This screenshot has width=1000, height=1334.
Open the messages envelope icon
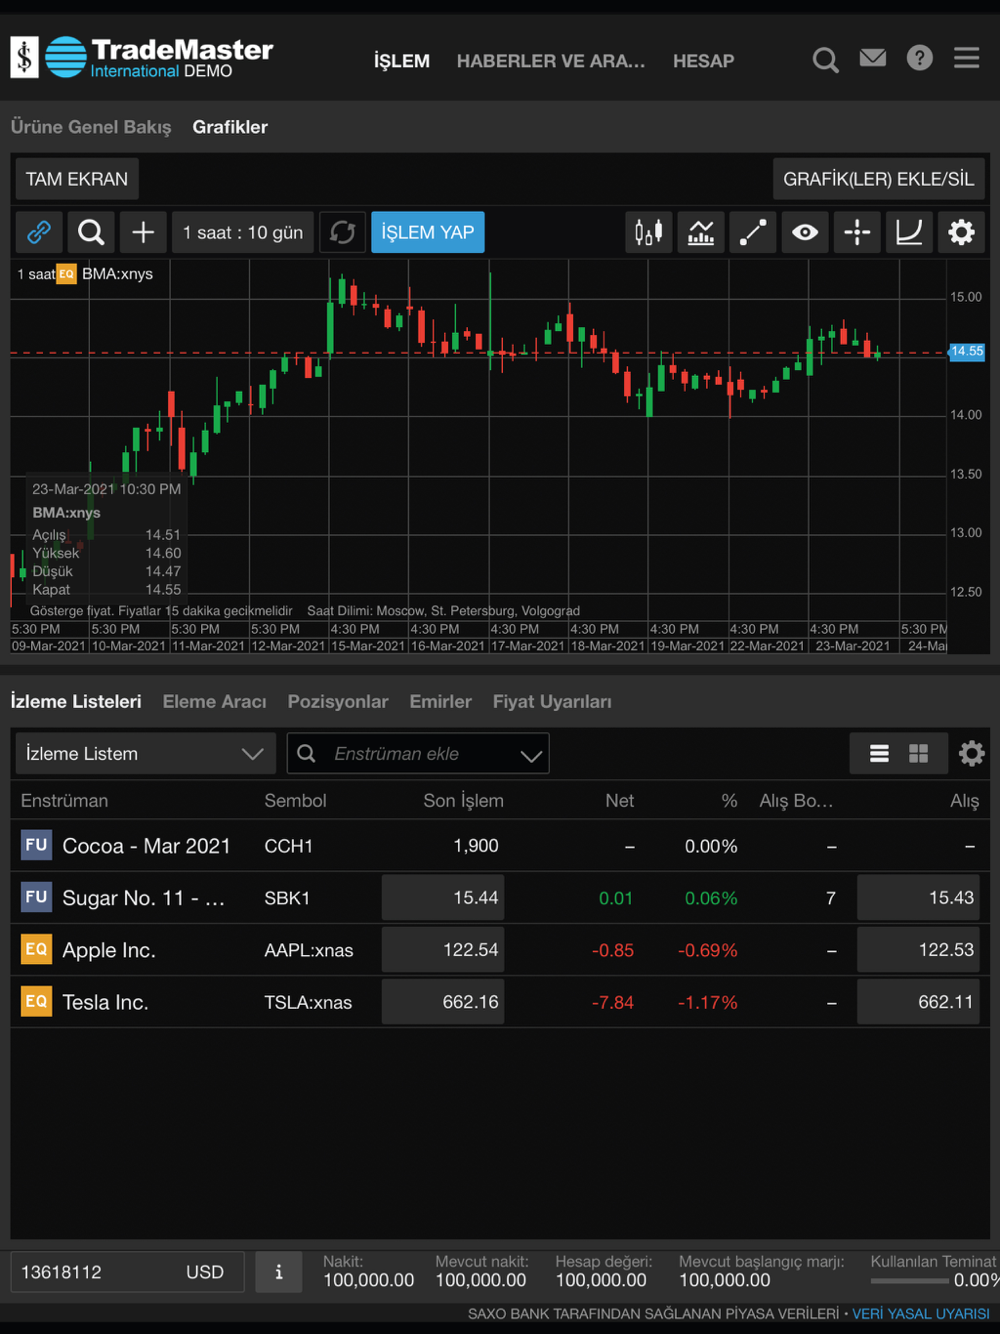873,58
